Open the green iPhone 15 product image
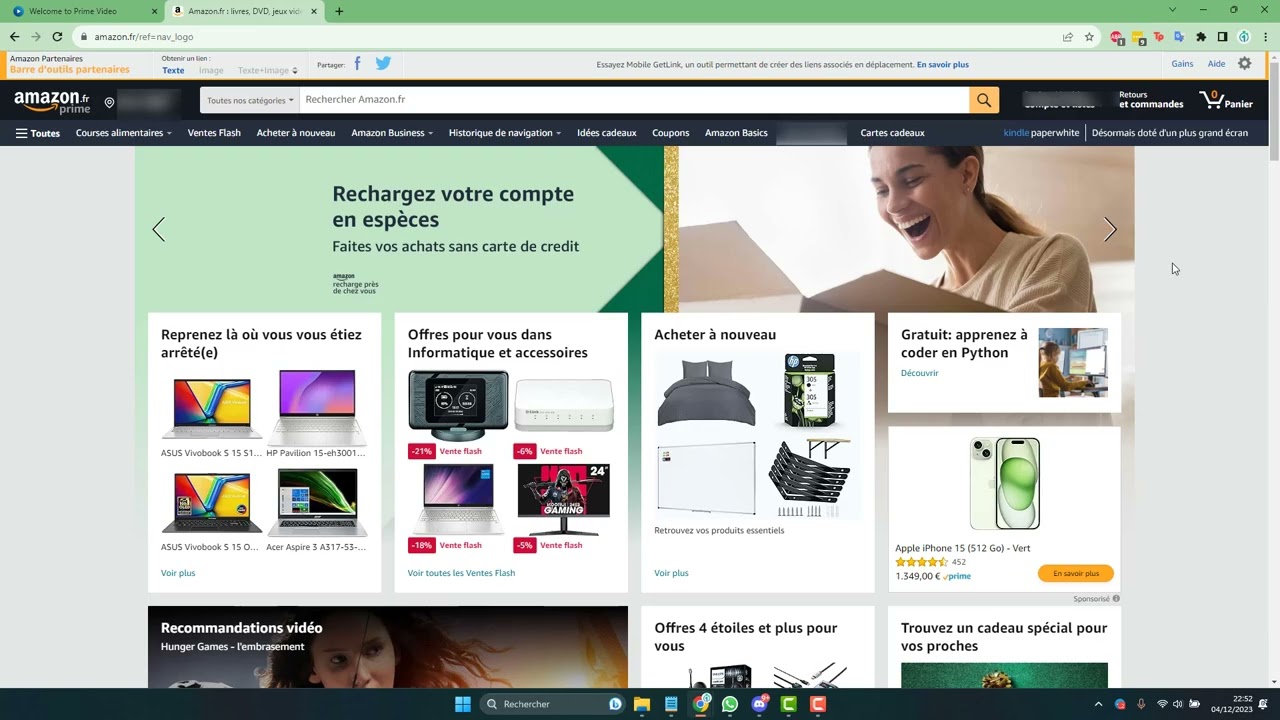This screenshot has height=720, width=1280. coord(1004,483)
